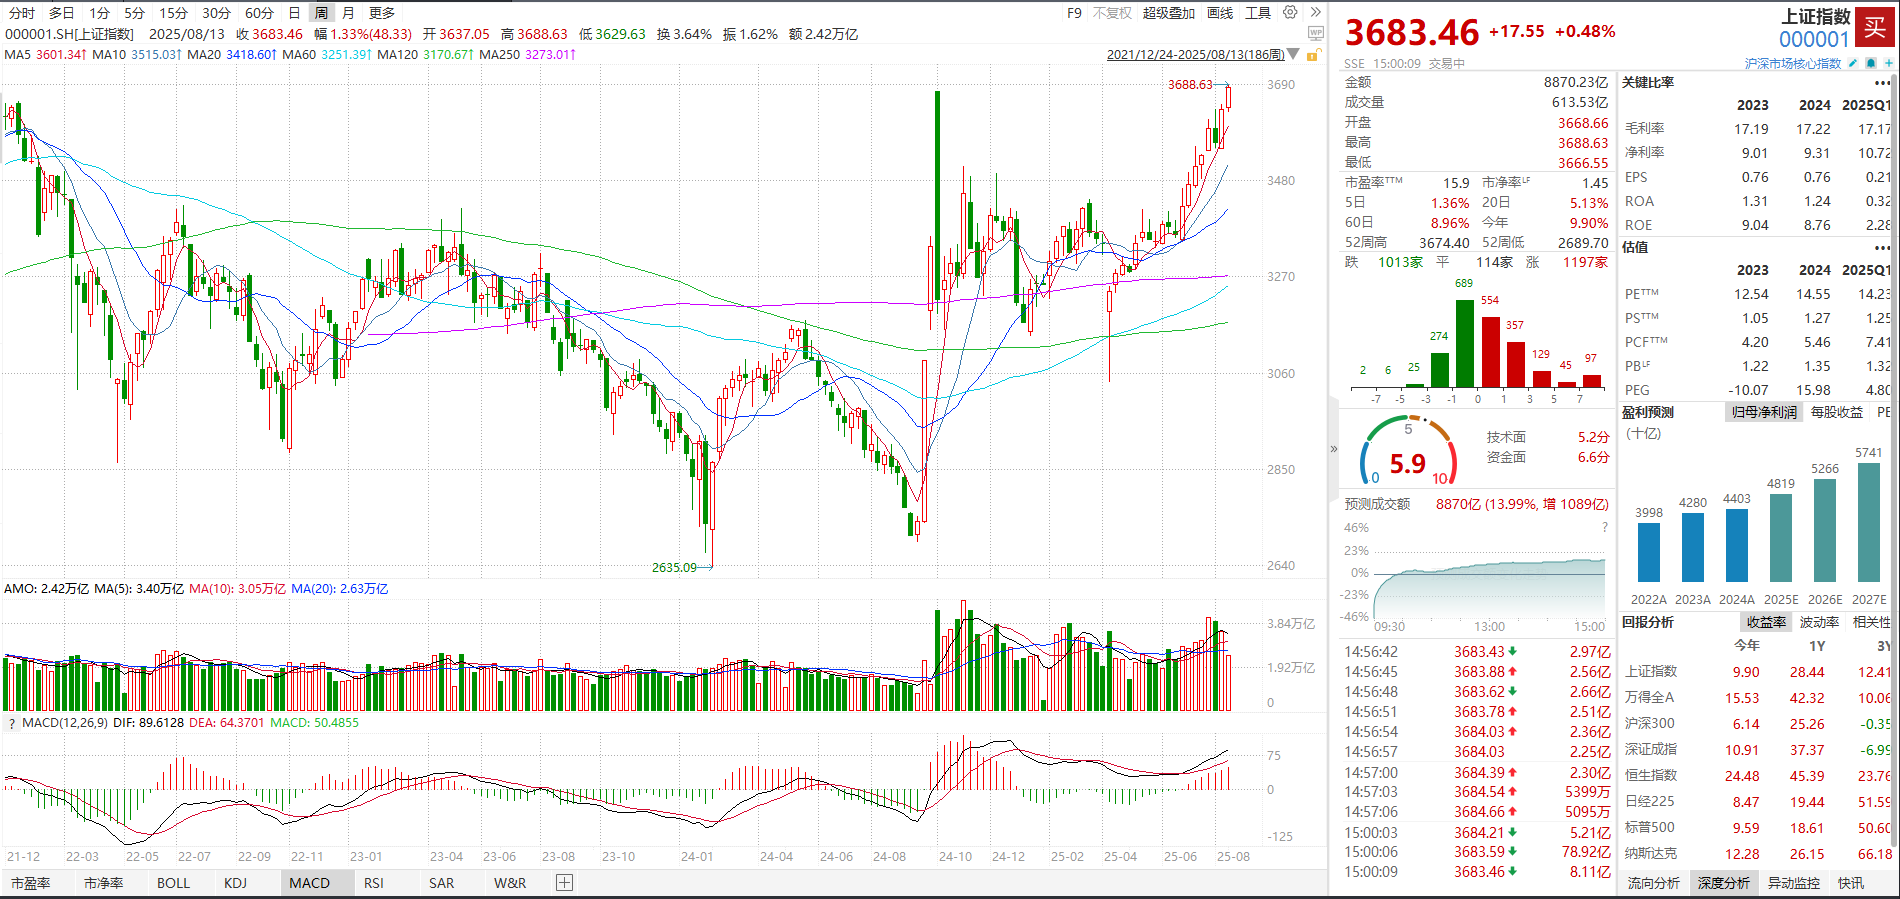Open the date range dropdown triangle

(x=1294, y=54)
